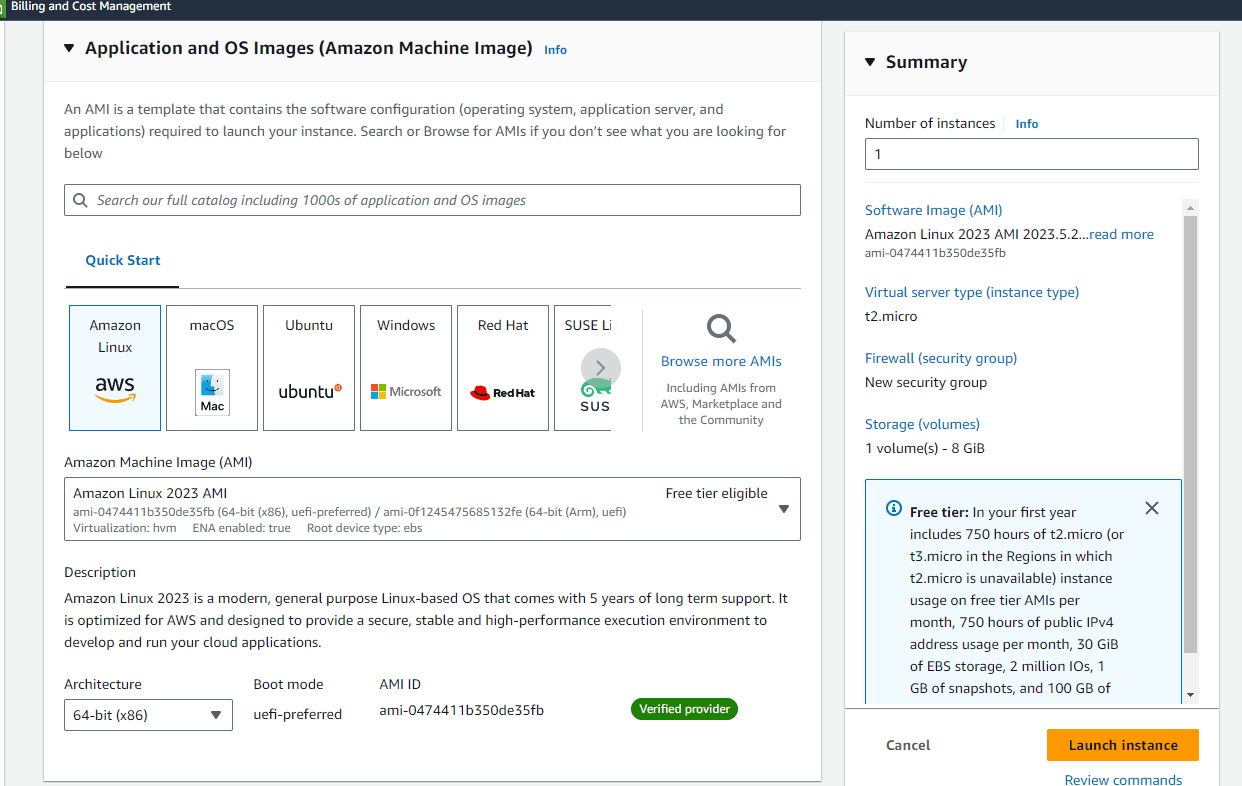Collapse the Summary panel

point(869,61)
